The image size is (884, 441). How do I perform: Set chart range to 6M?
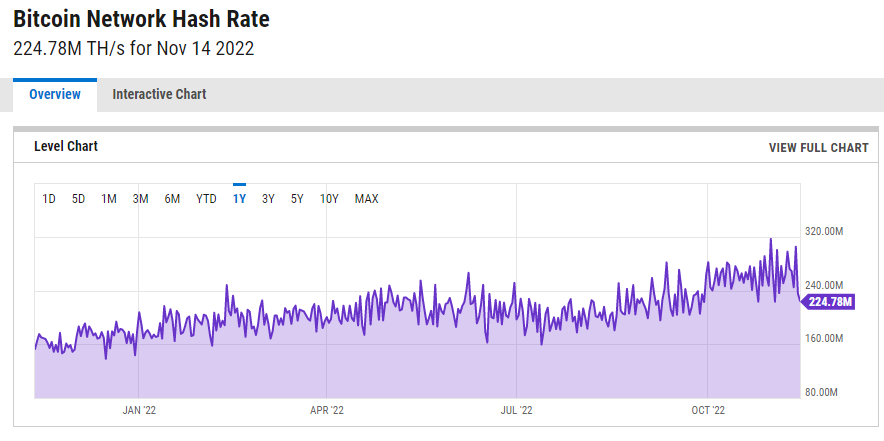(172, 199)
